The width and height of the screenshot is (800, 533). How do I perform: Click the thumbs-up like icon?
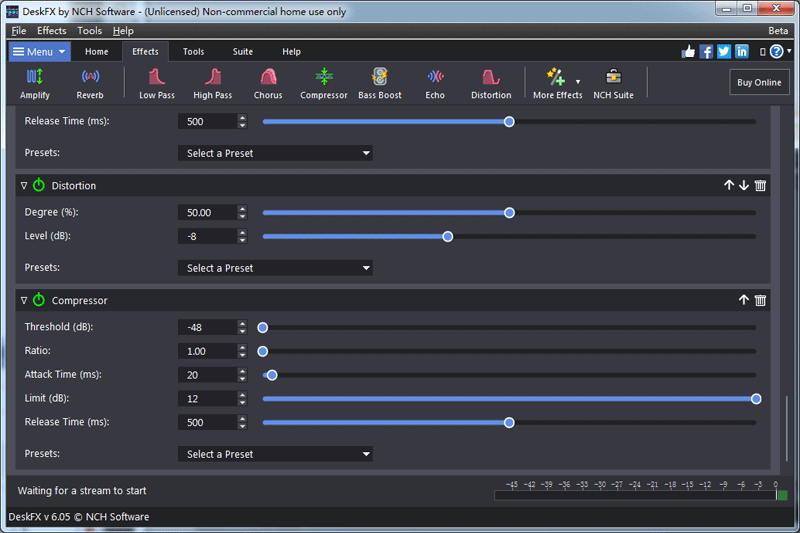[688, 52]
